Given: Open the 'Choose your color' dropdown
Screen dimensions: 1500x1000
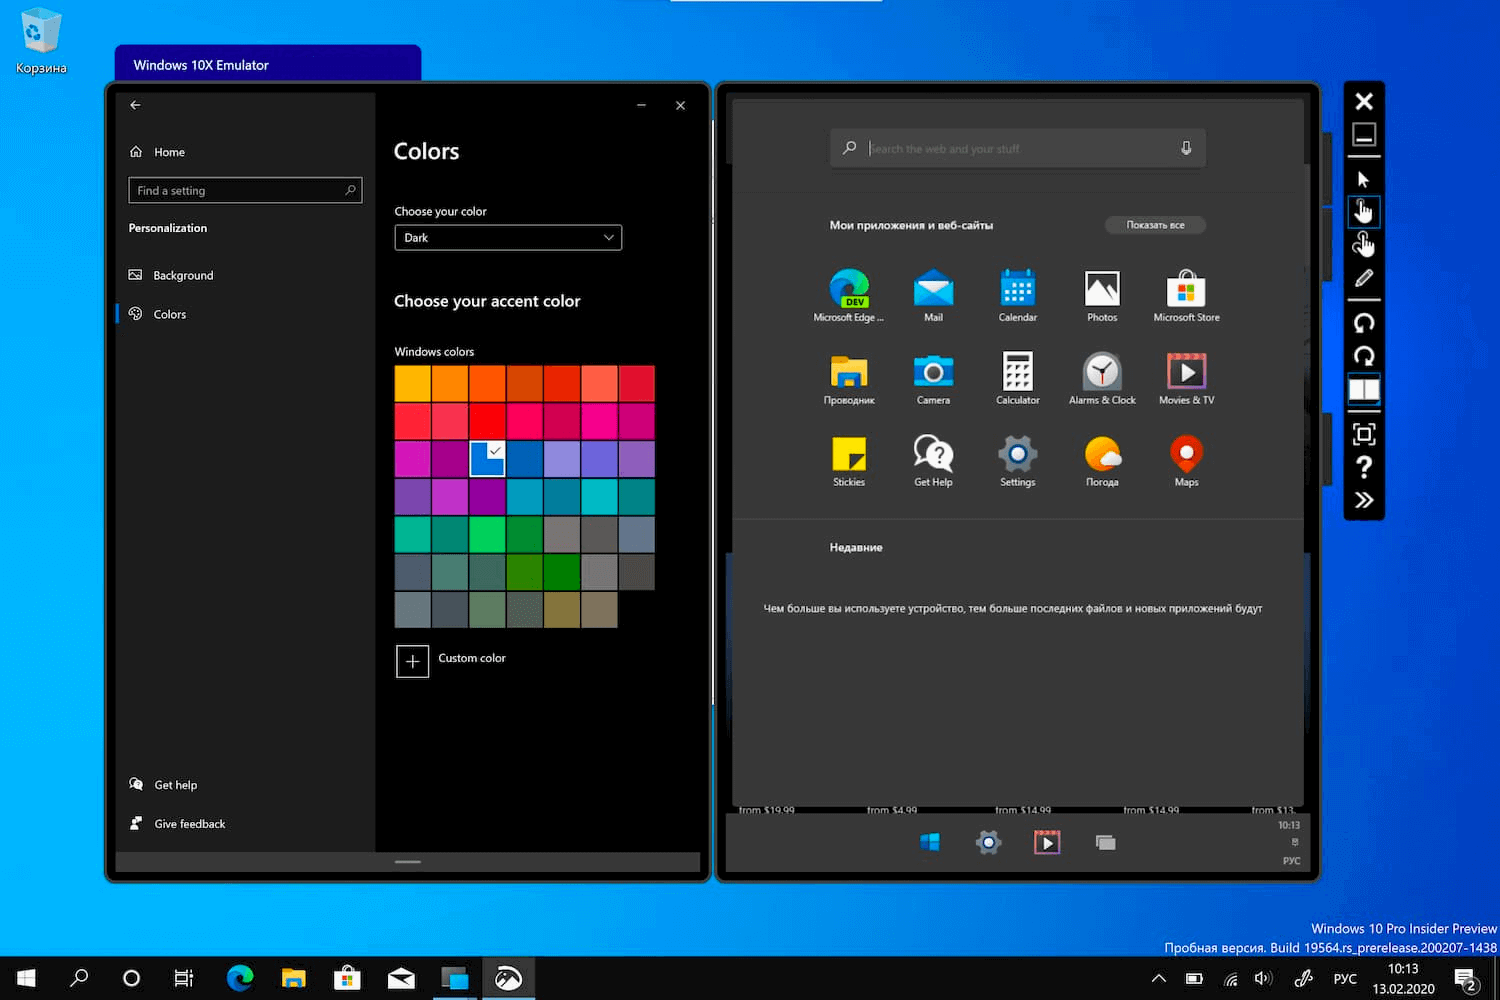Looking at the screenshot, I should pyautogui.click(x=508, y=237).
